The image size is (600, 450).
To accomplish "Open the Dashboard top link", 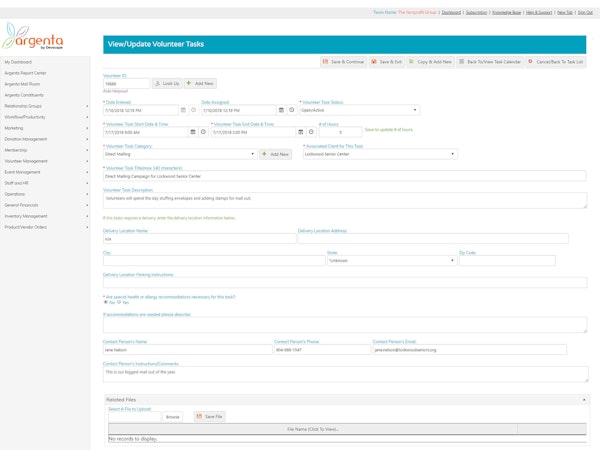I will click(x=451, y=13).
